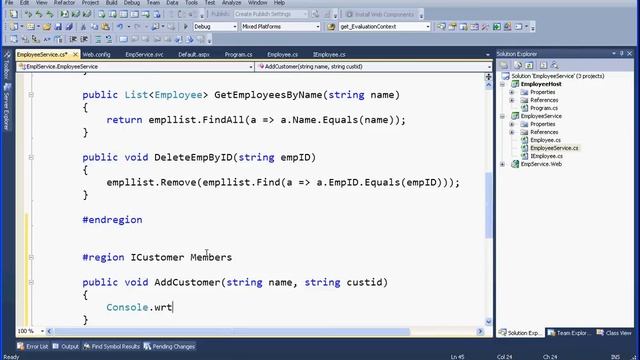Click the Increase Indent icon
The height and width of the screenshot is (360, 640).
coord(84,39)
